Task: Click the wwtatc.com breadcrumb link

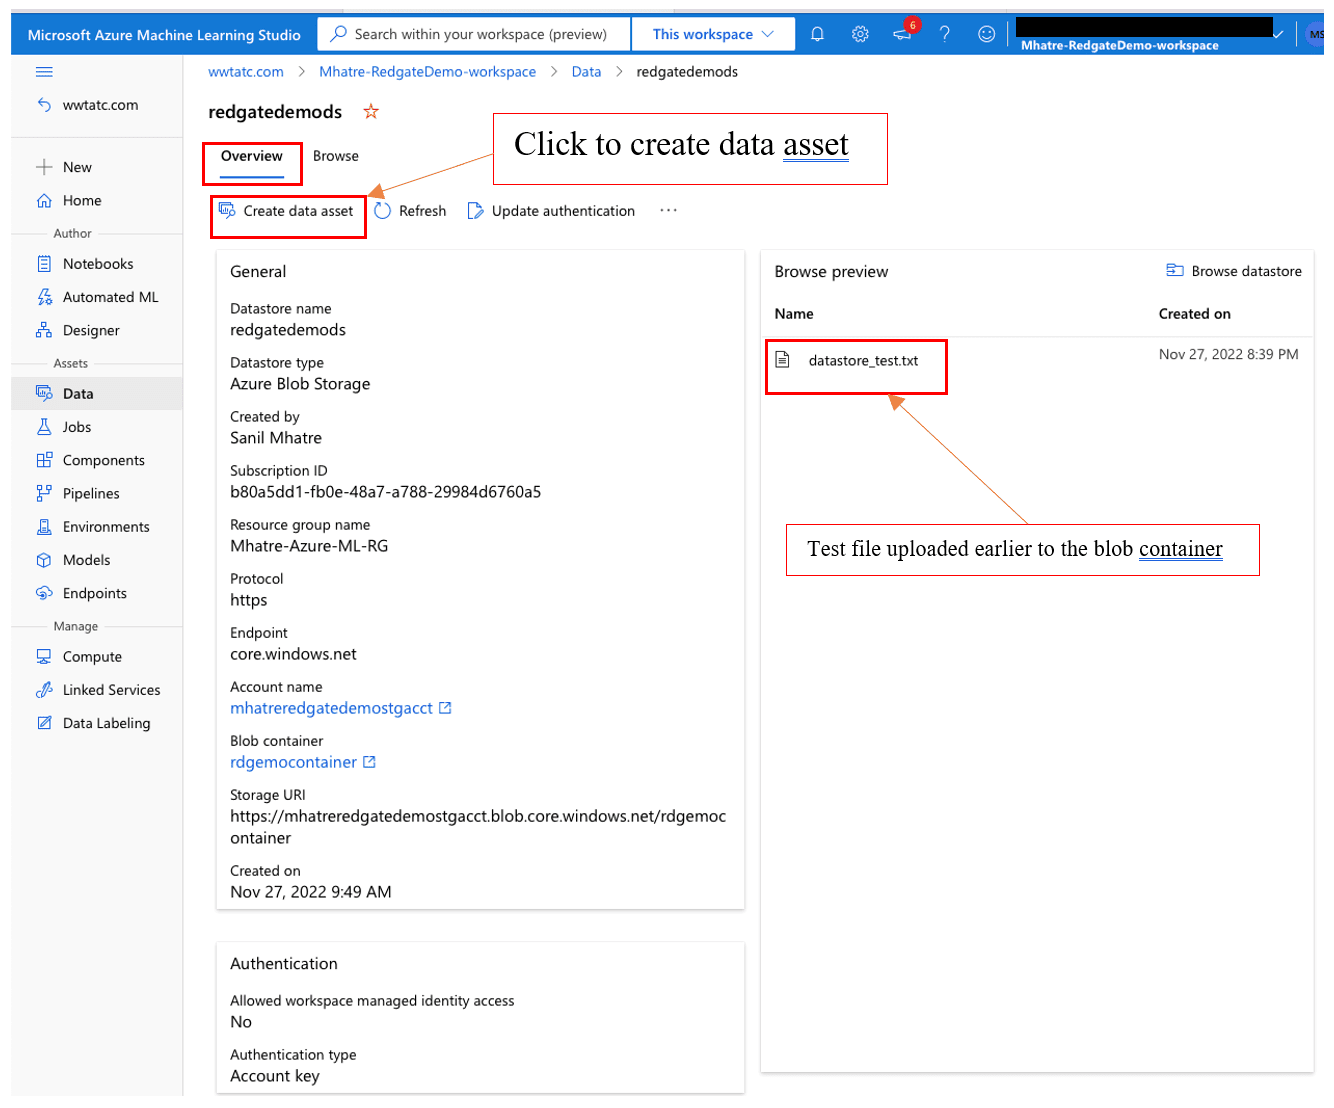Action: pos(246,72)
